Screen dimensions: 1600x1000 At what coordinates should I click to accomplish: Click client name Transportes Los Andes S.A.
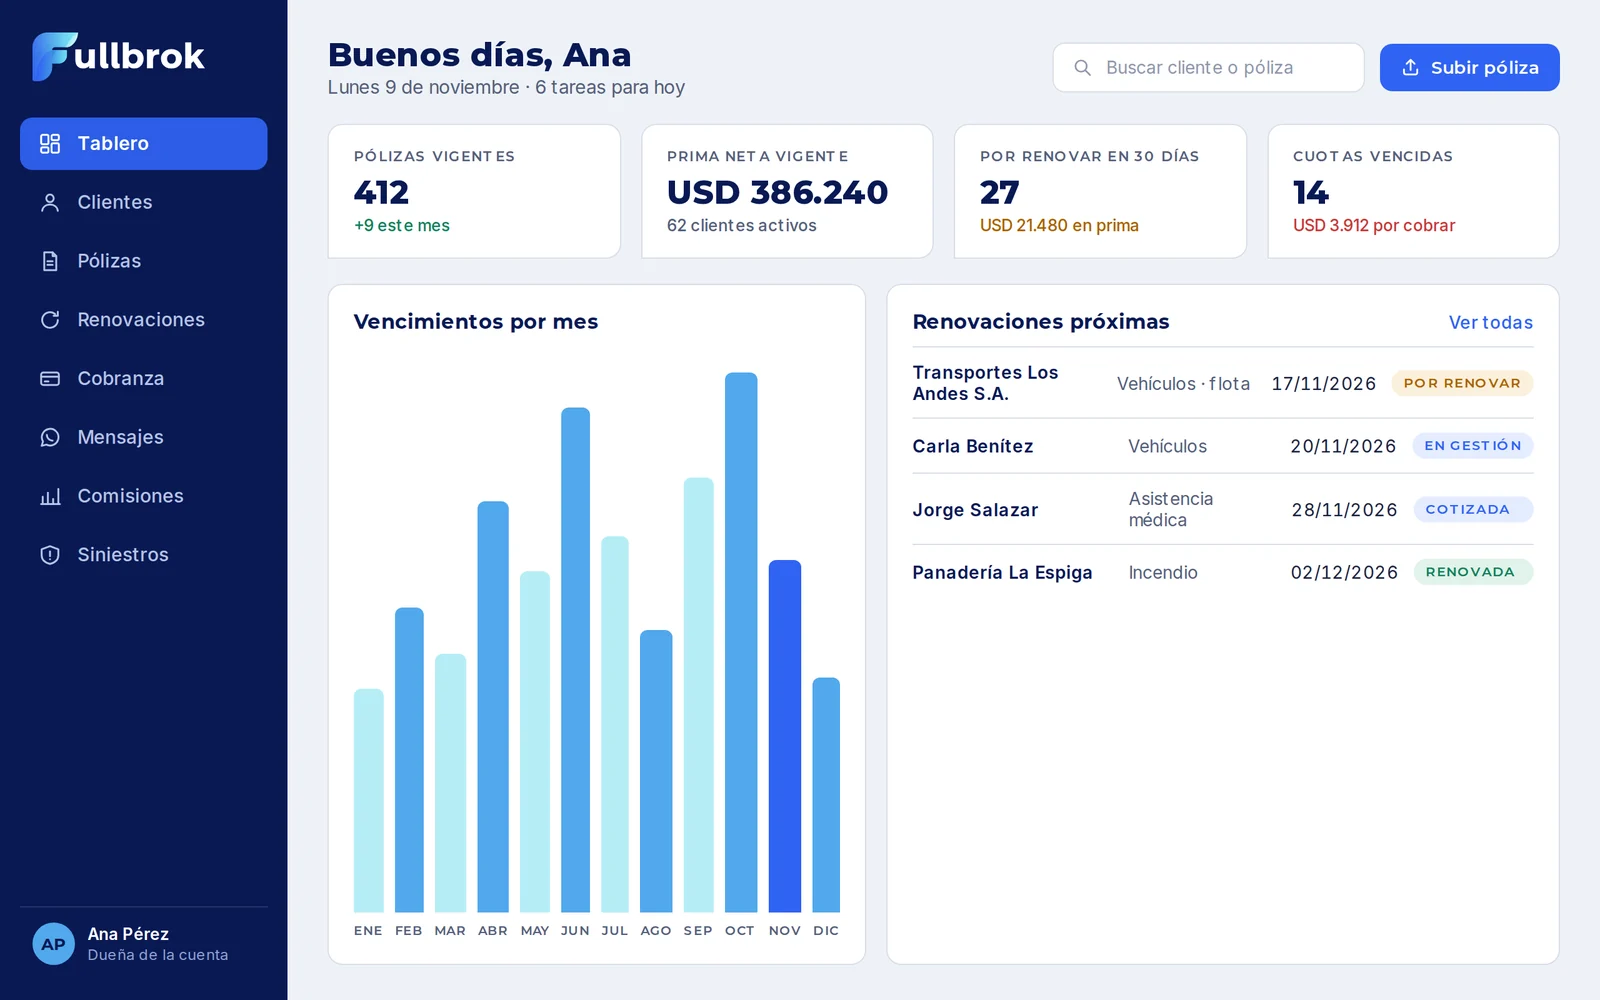tap(985, 383)
